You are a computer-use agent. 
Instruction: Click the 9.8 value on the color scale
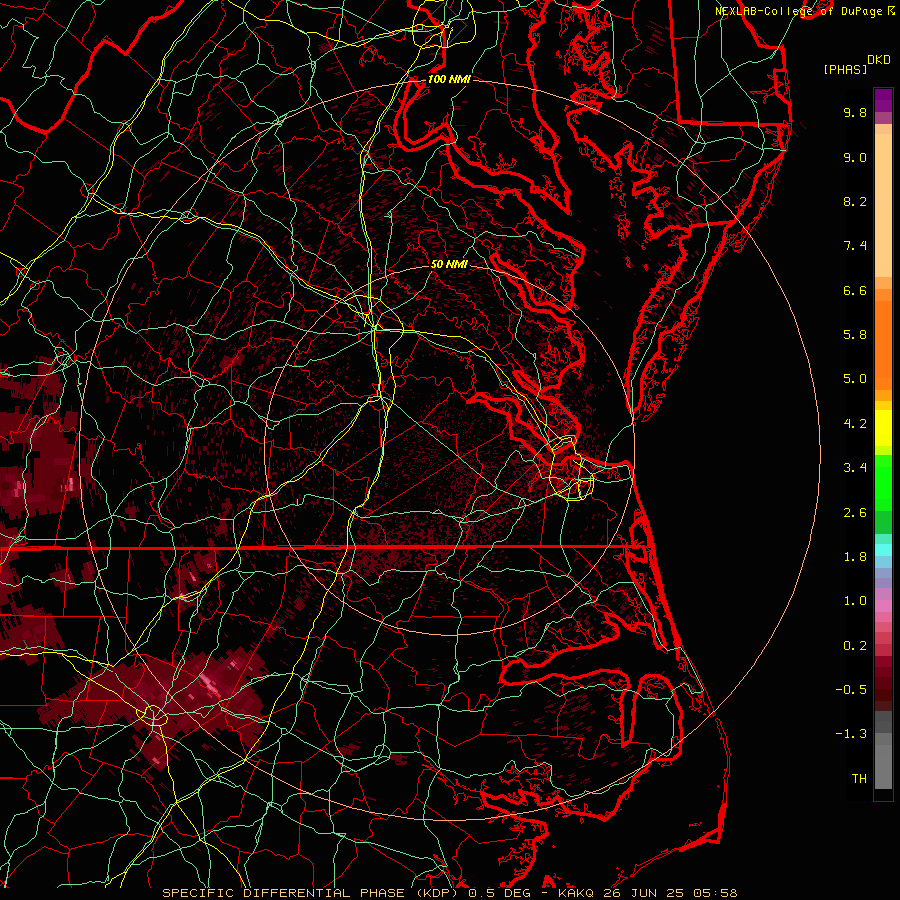point(855,112)
